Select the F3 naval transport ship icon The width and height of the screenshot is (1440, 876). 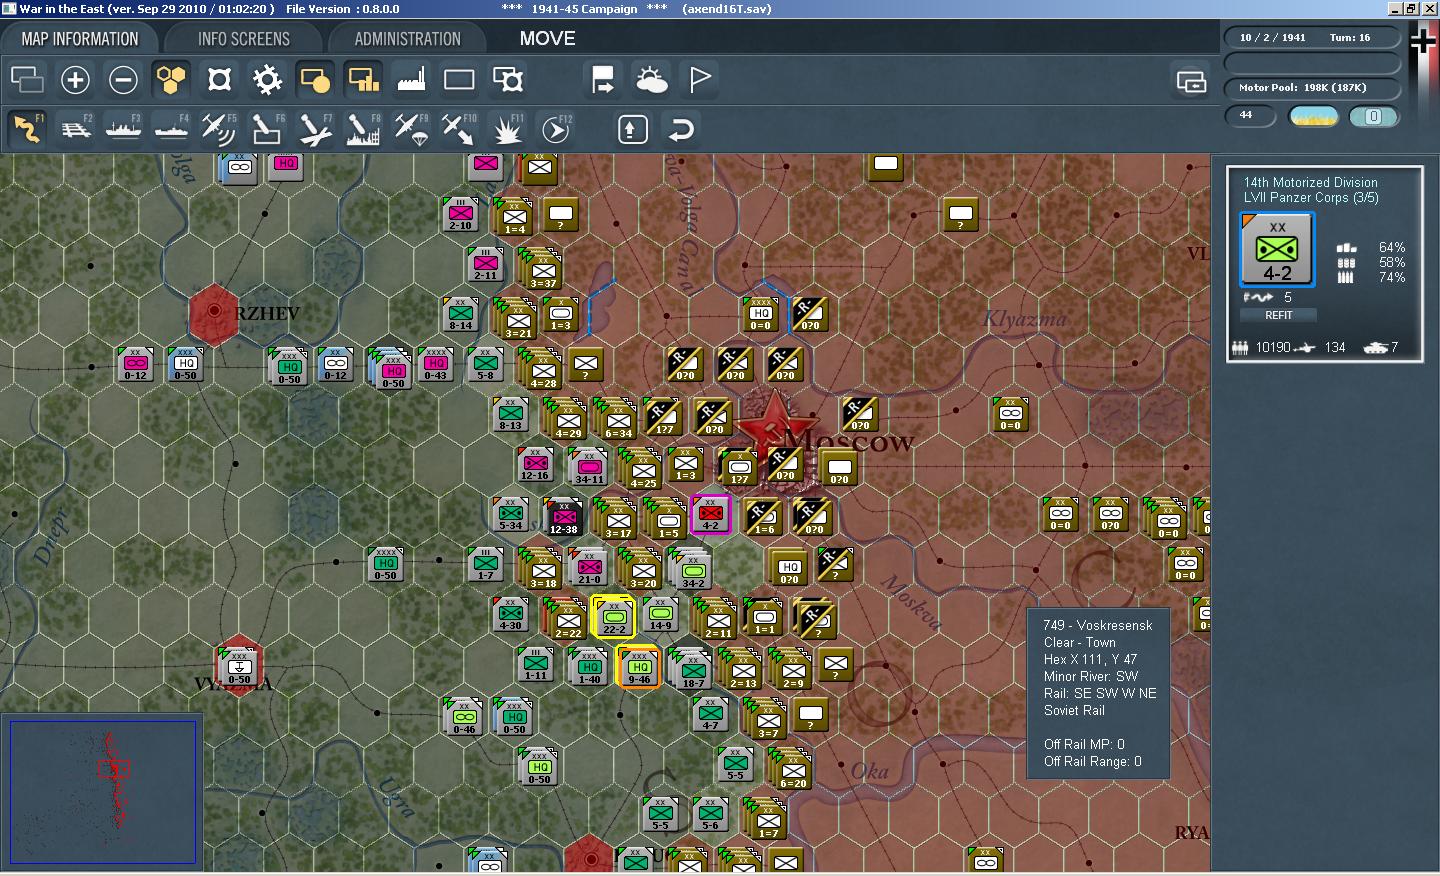(x=123, y=129)
